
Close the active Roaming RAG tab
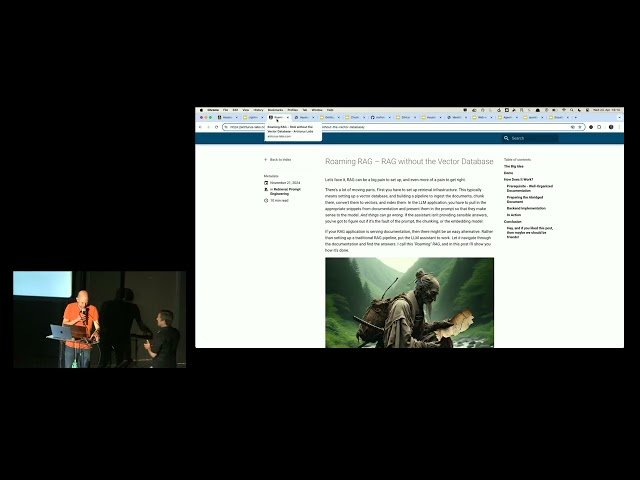pyautogui.click(x=287, y=117)
